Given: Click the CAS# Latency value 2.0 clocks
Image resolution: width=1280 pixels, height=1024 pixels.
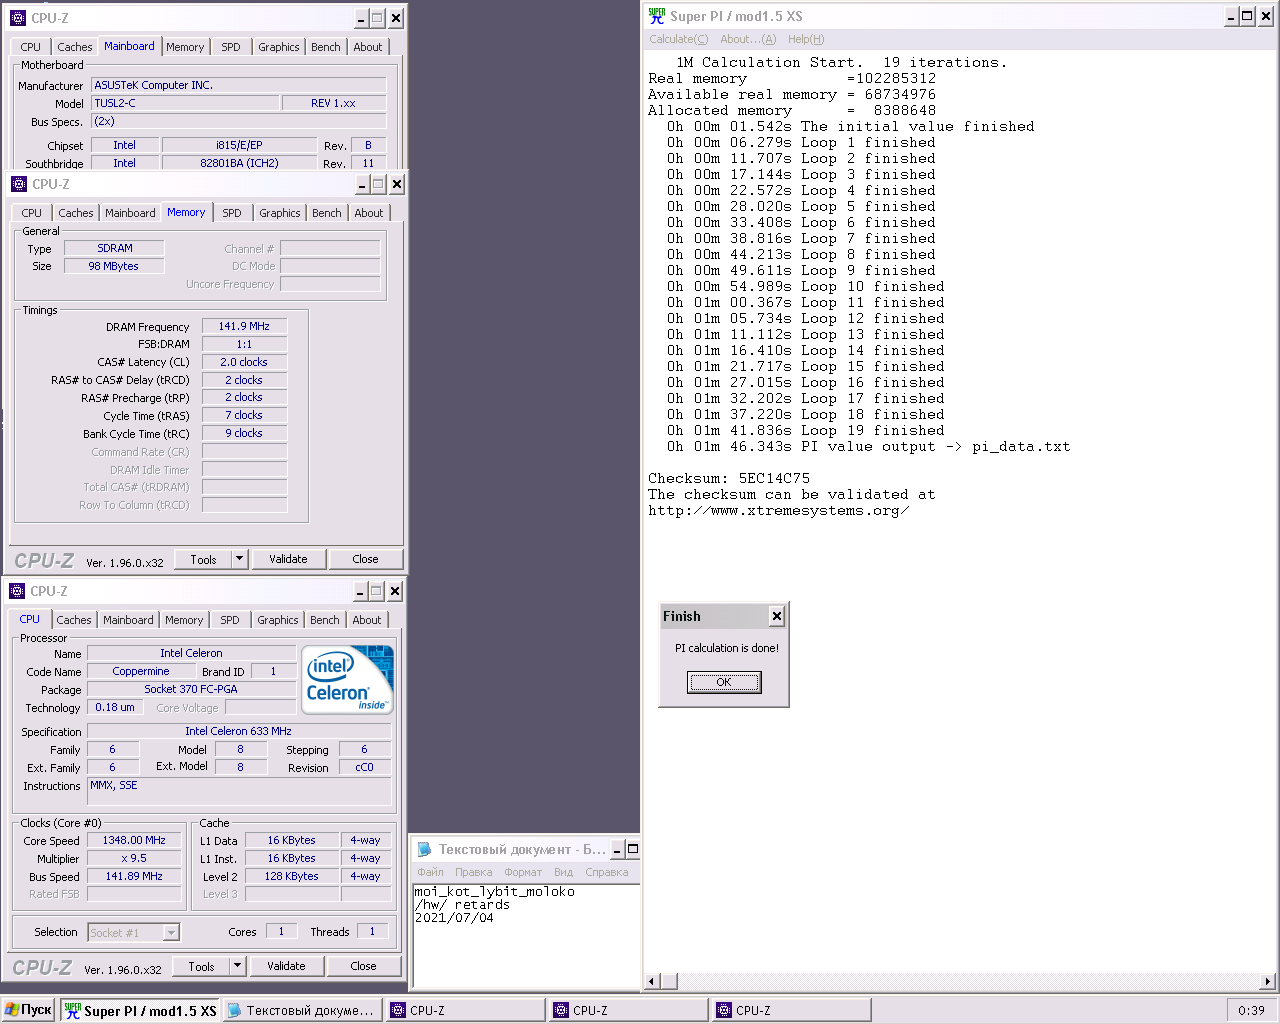Looking at the screenshot, I should pos(245,362).
